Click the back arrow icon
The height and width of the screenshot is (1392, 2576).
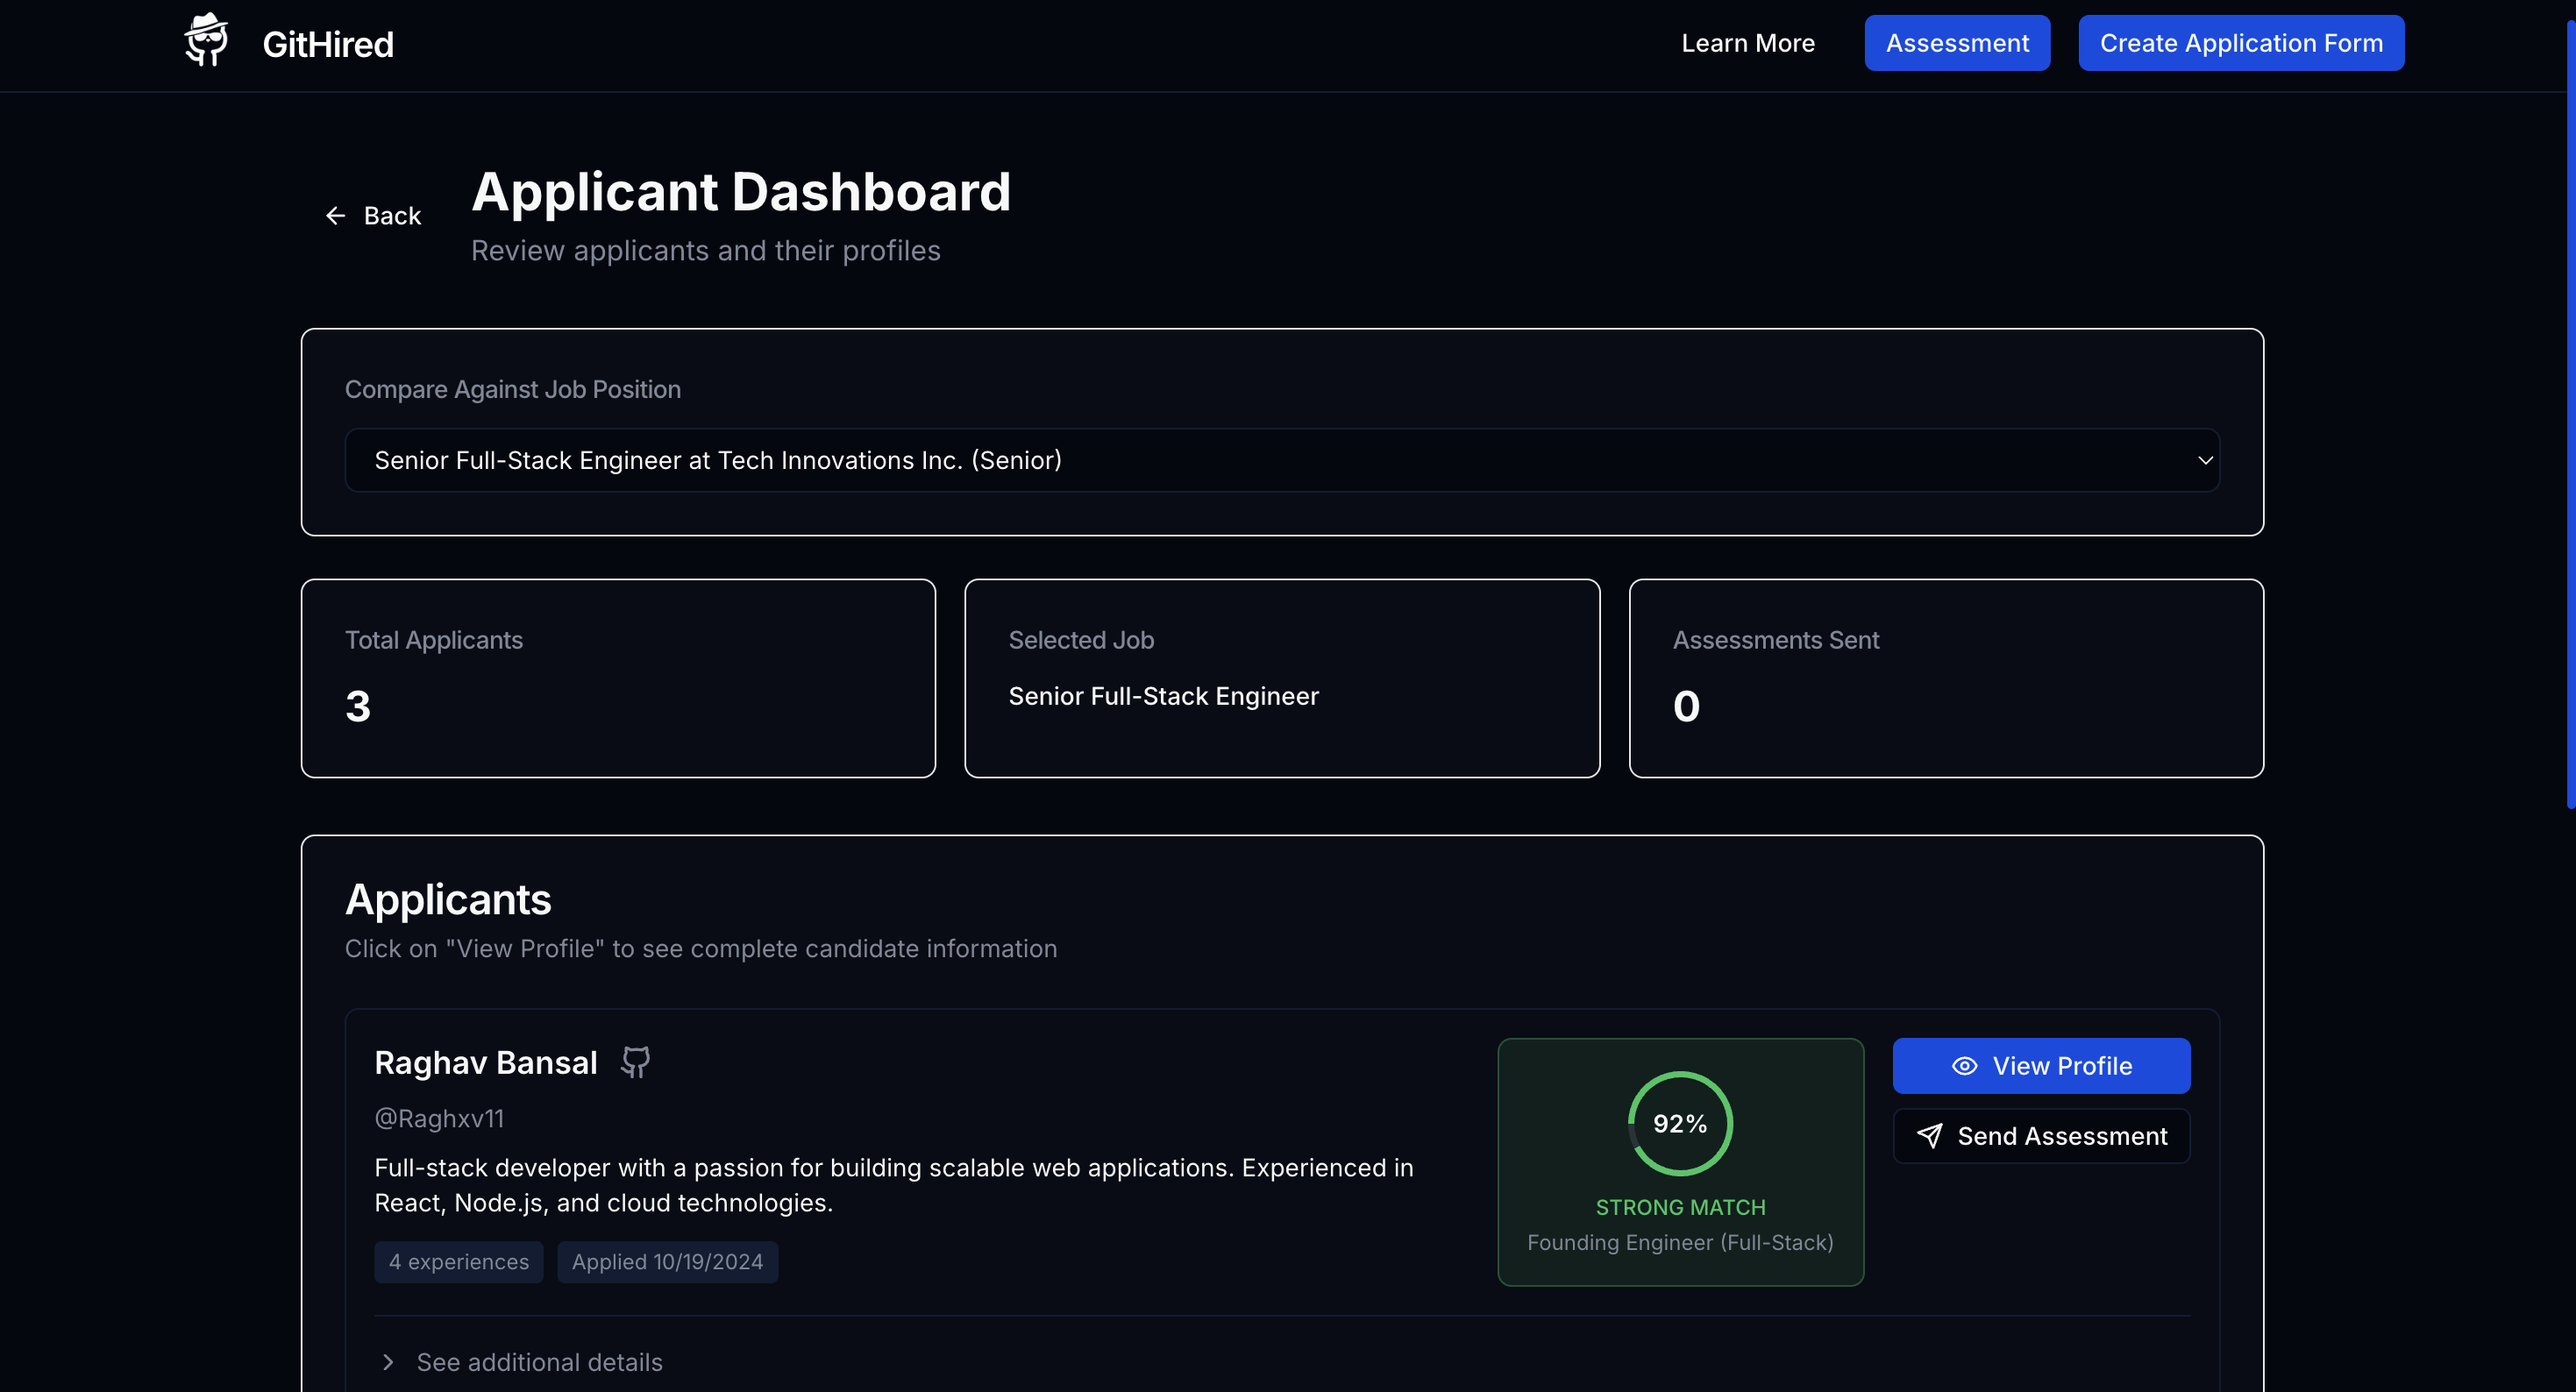click(335, 216)
